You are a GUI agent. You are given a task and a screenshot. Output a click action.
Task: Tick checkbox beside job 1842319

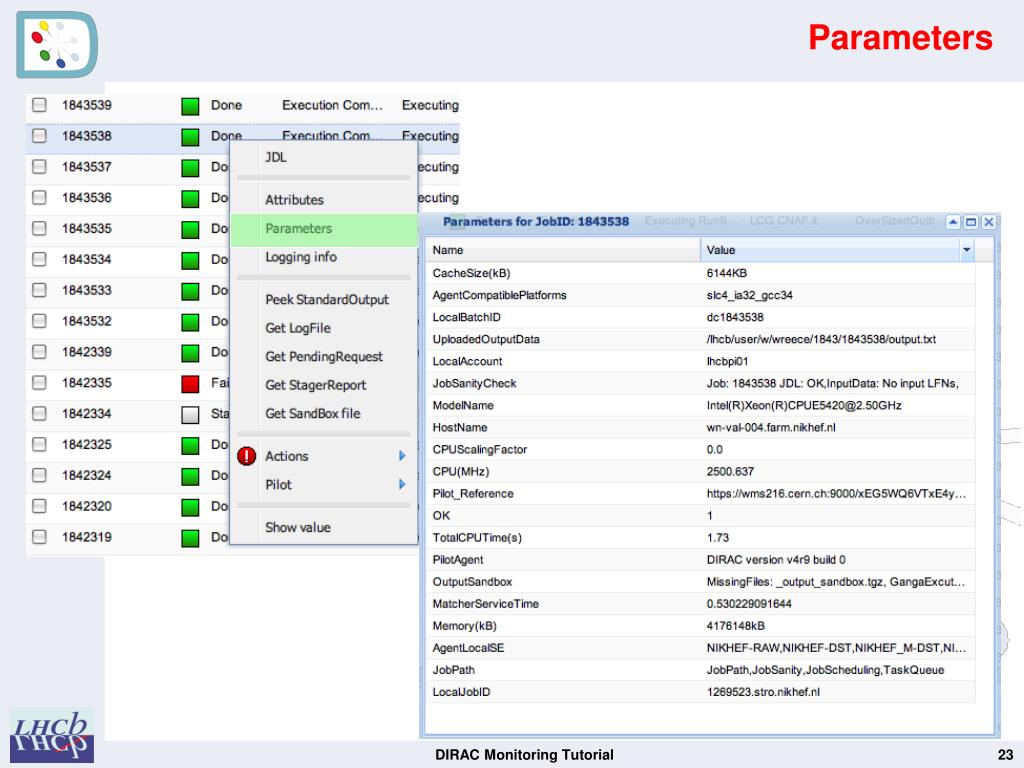point(39,537)
